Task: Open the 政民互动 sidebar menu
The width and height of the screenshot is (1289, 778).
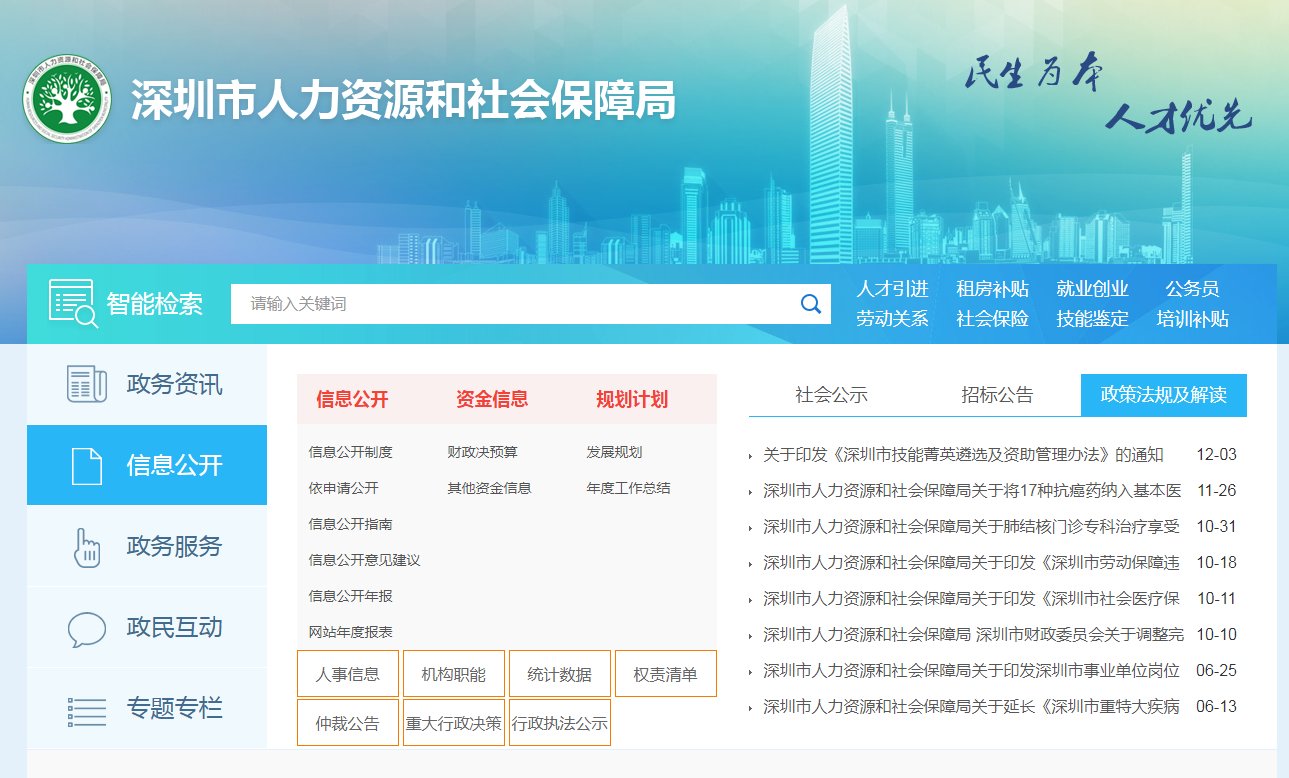Action: [x=147, y=628]
